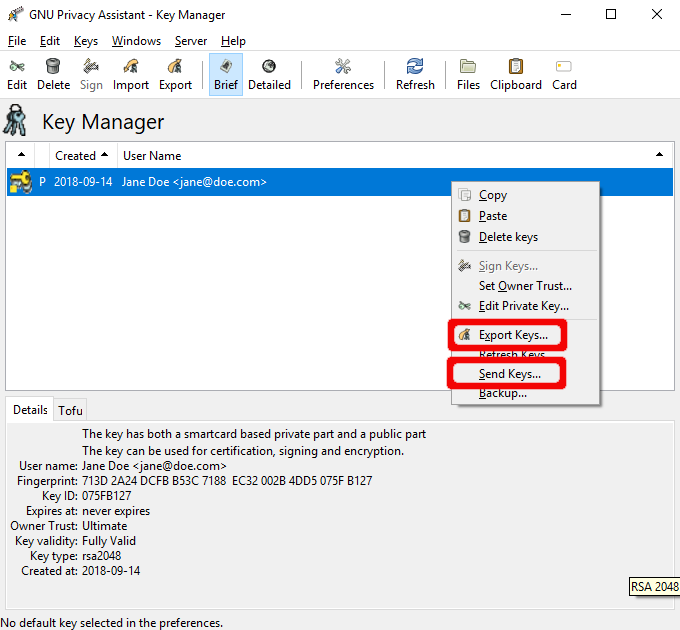
Task: Sort keys by User Name column
Action: pyautogui.click(x=152, y=156)
